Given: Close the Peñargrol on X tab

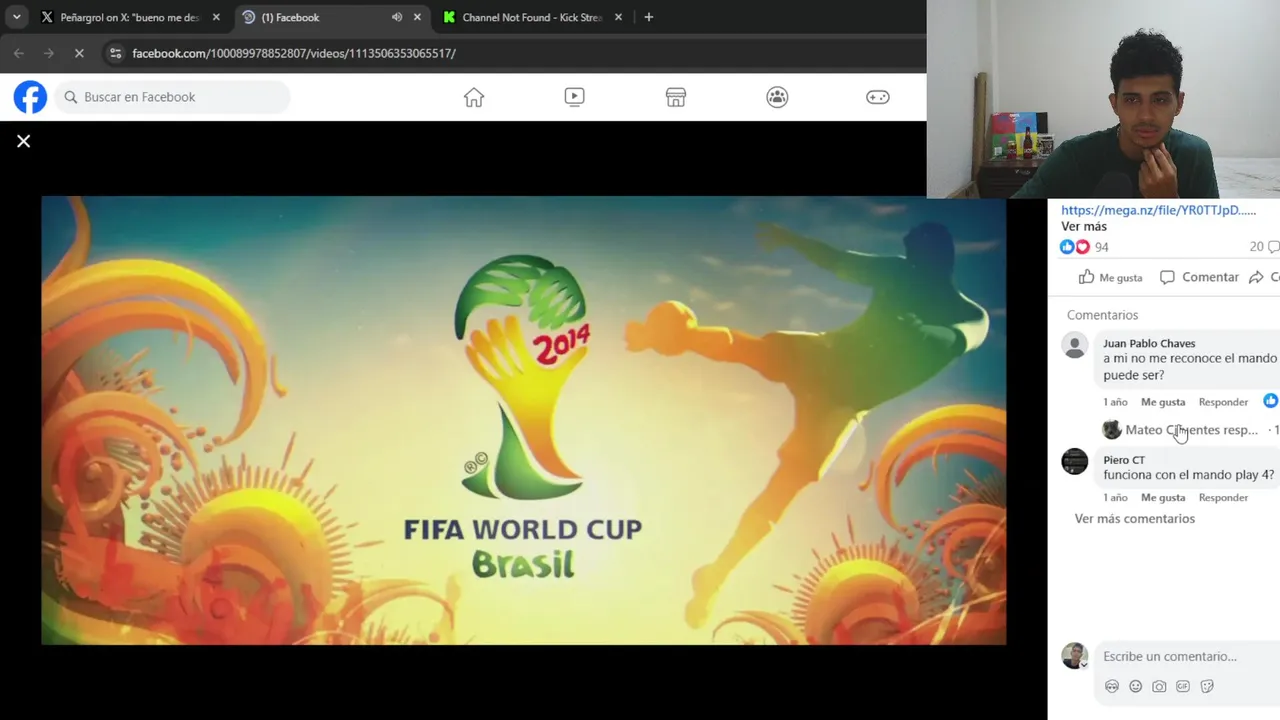Looking at the screenshot, I should 216,17.
